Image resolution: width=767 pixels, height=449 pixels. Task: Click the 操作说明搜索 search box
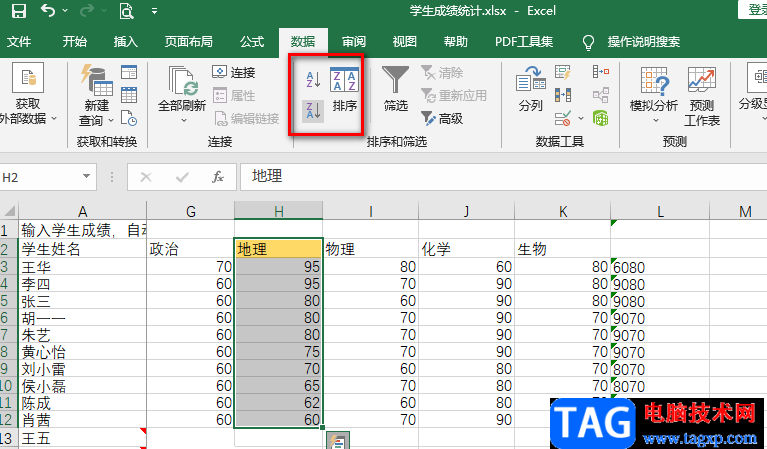pyautogui.click(x=643, y=42)
